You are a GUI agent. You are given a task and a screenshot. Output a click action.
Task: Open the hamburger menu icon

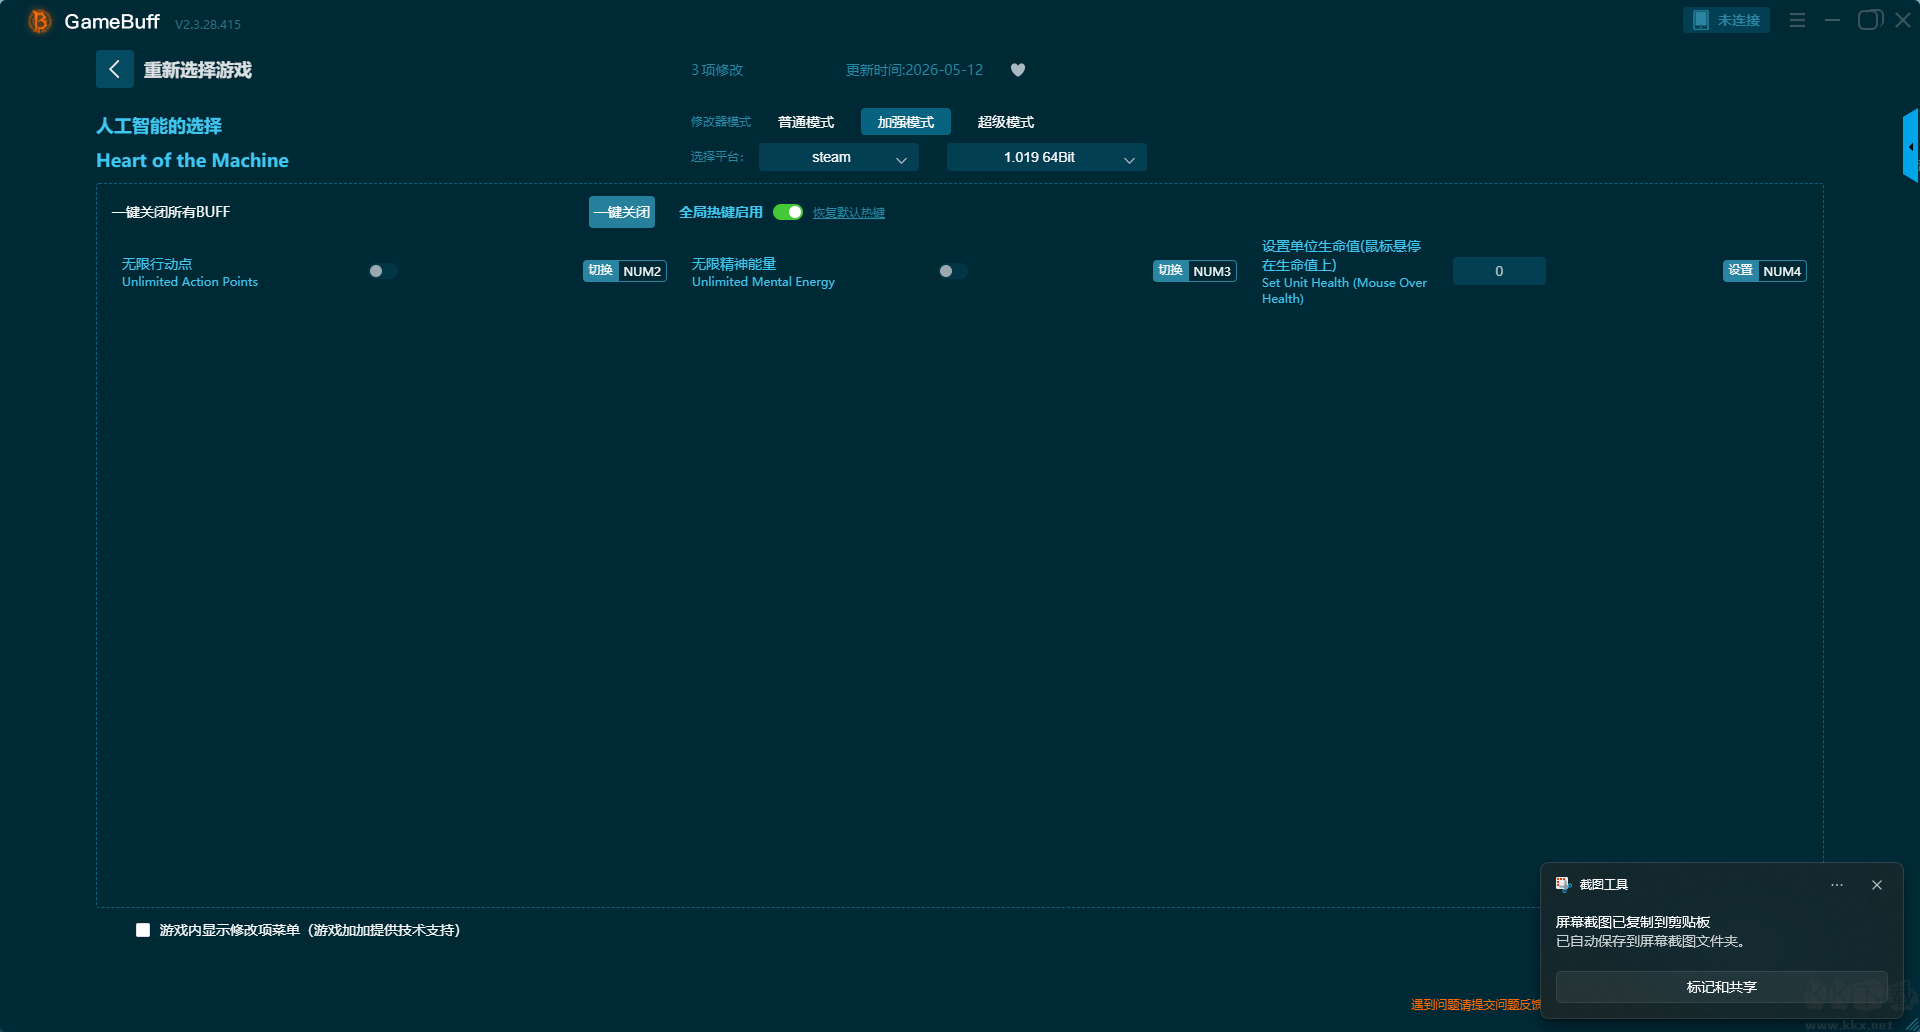pos(1797,20)
